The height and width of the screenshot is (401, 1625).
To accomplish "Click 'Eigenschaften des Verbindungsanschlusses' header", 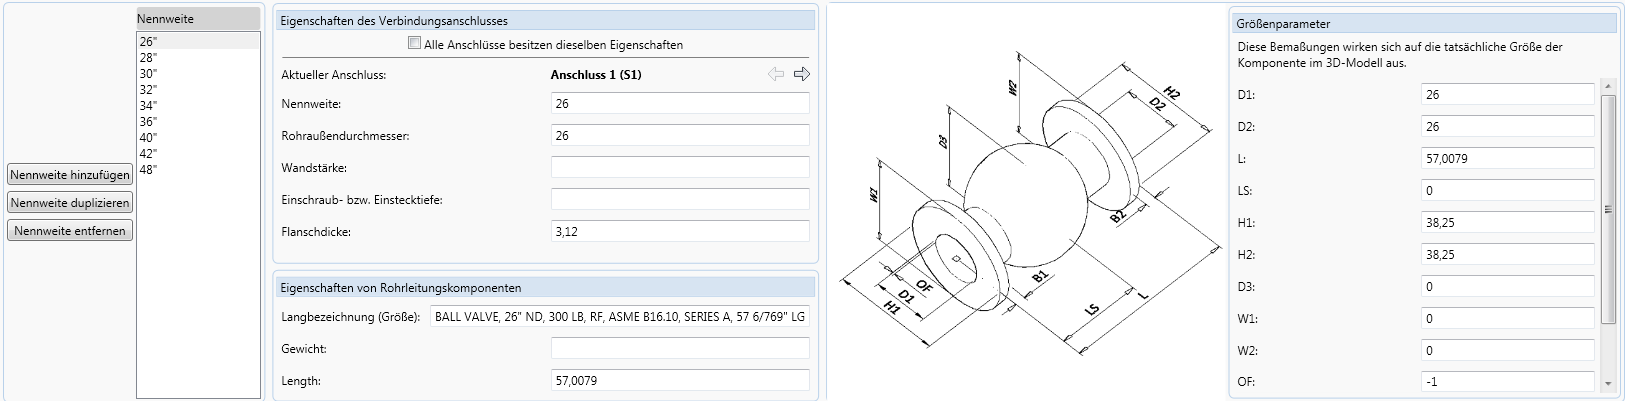I will [545, 20].
